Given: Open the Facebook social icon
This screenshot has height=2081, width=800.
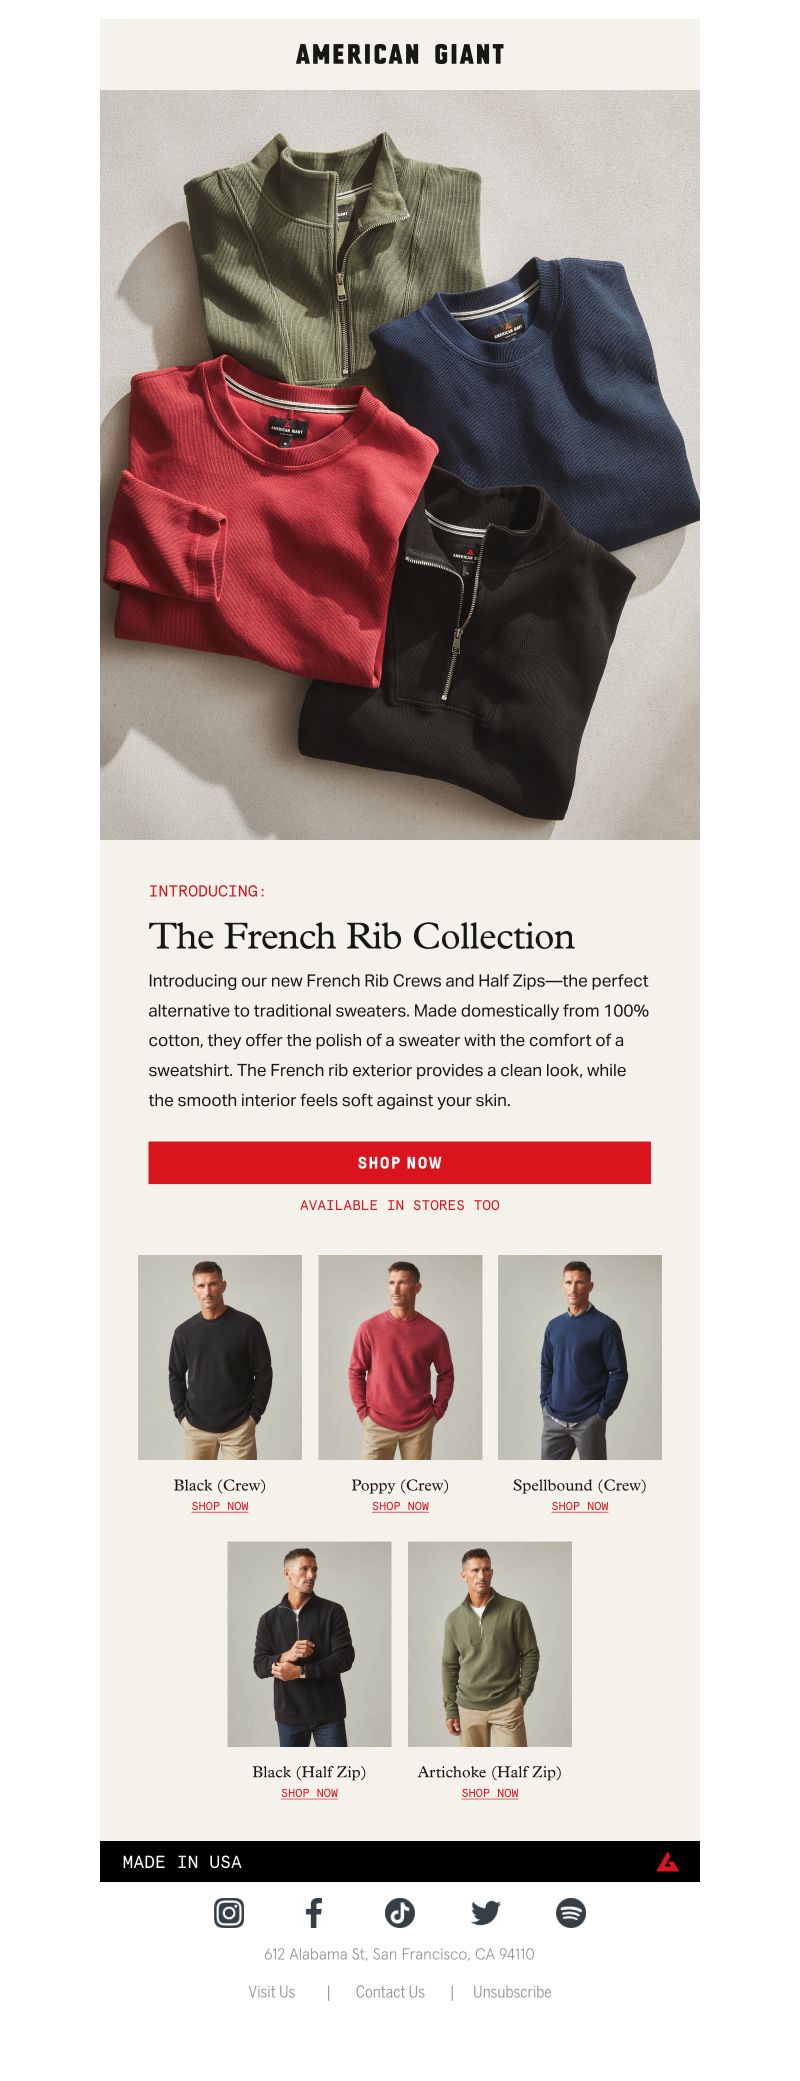Looking at the screenshot, I should (x=314, y=1913).
